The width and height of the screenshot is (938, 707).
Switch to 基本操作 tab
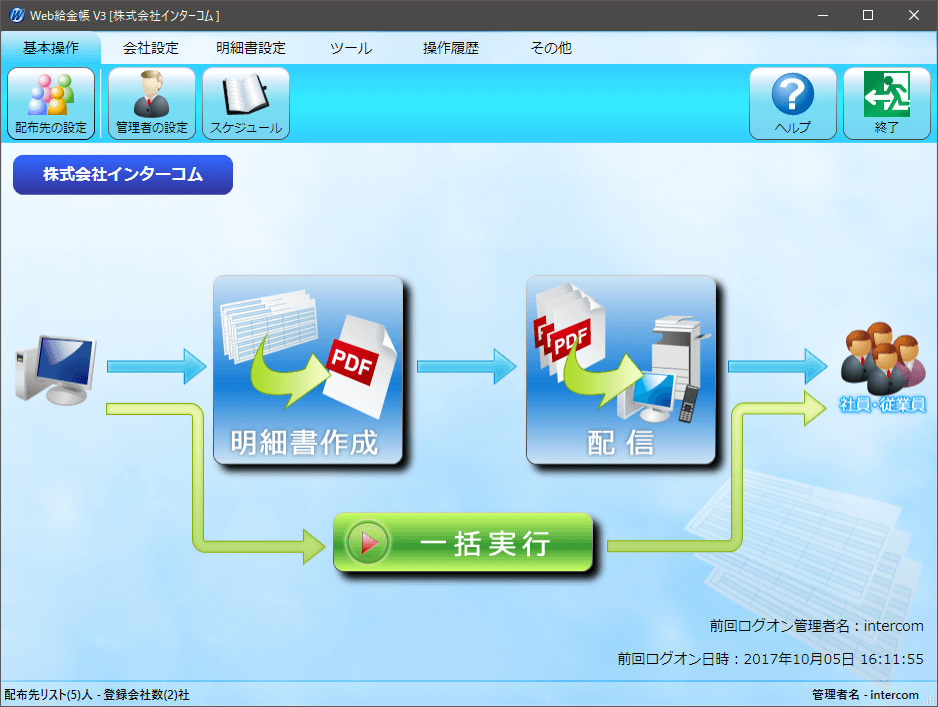pos(51,48)
